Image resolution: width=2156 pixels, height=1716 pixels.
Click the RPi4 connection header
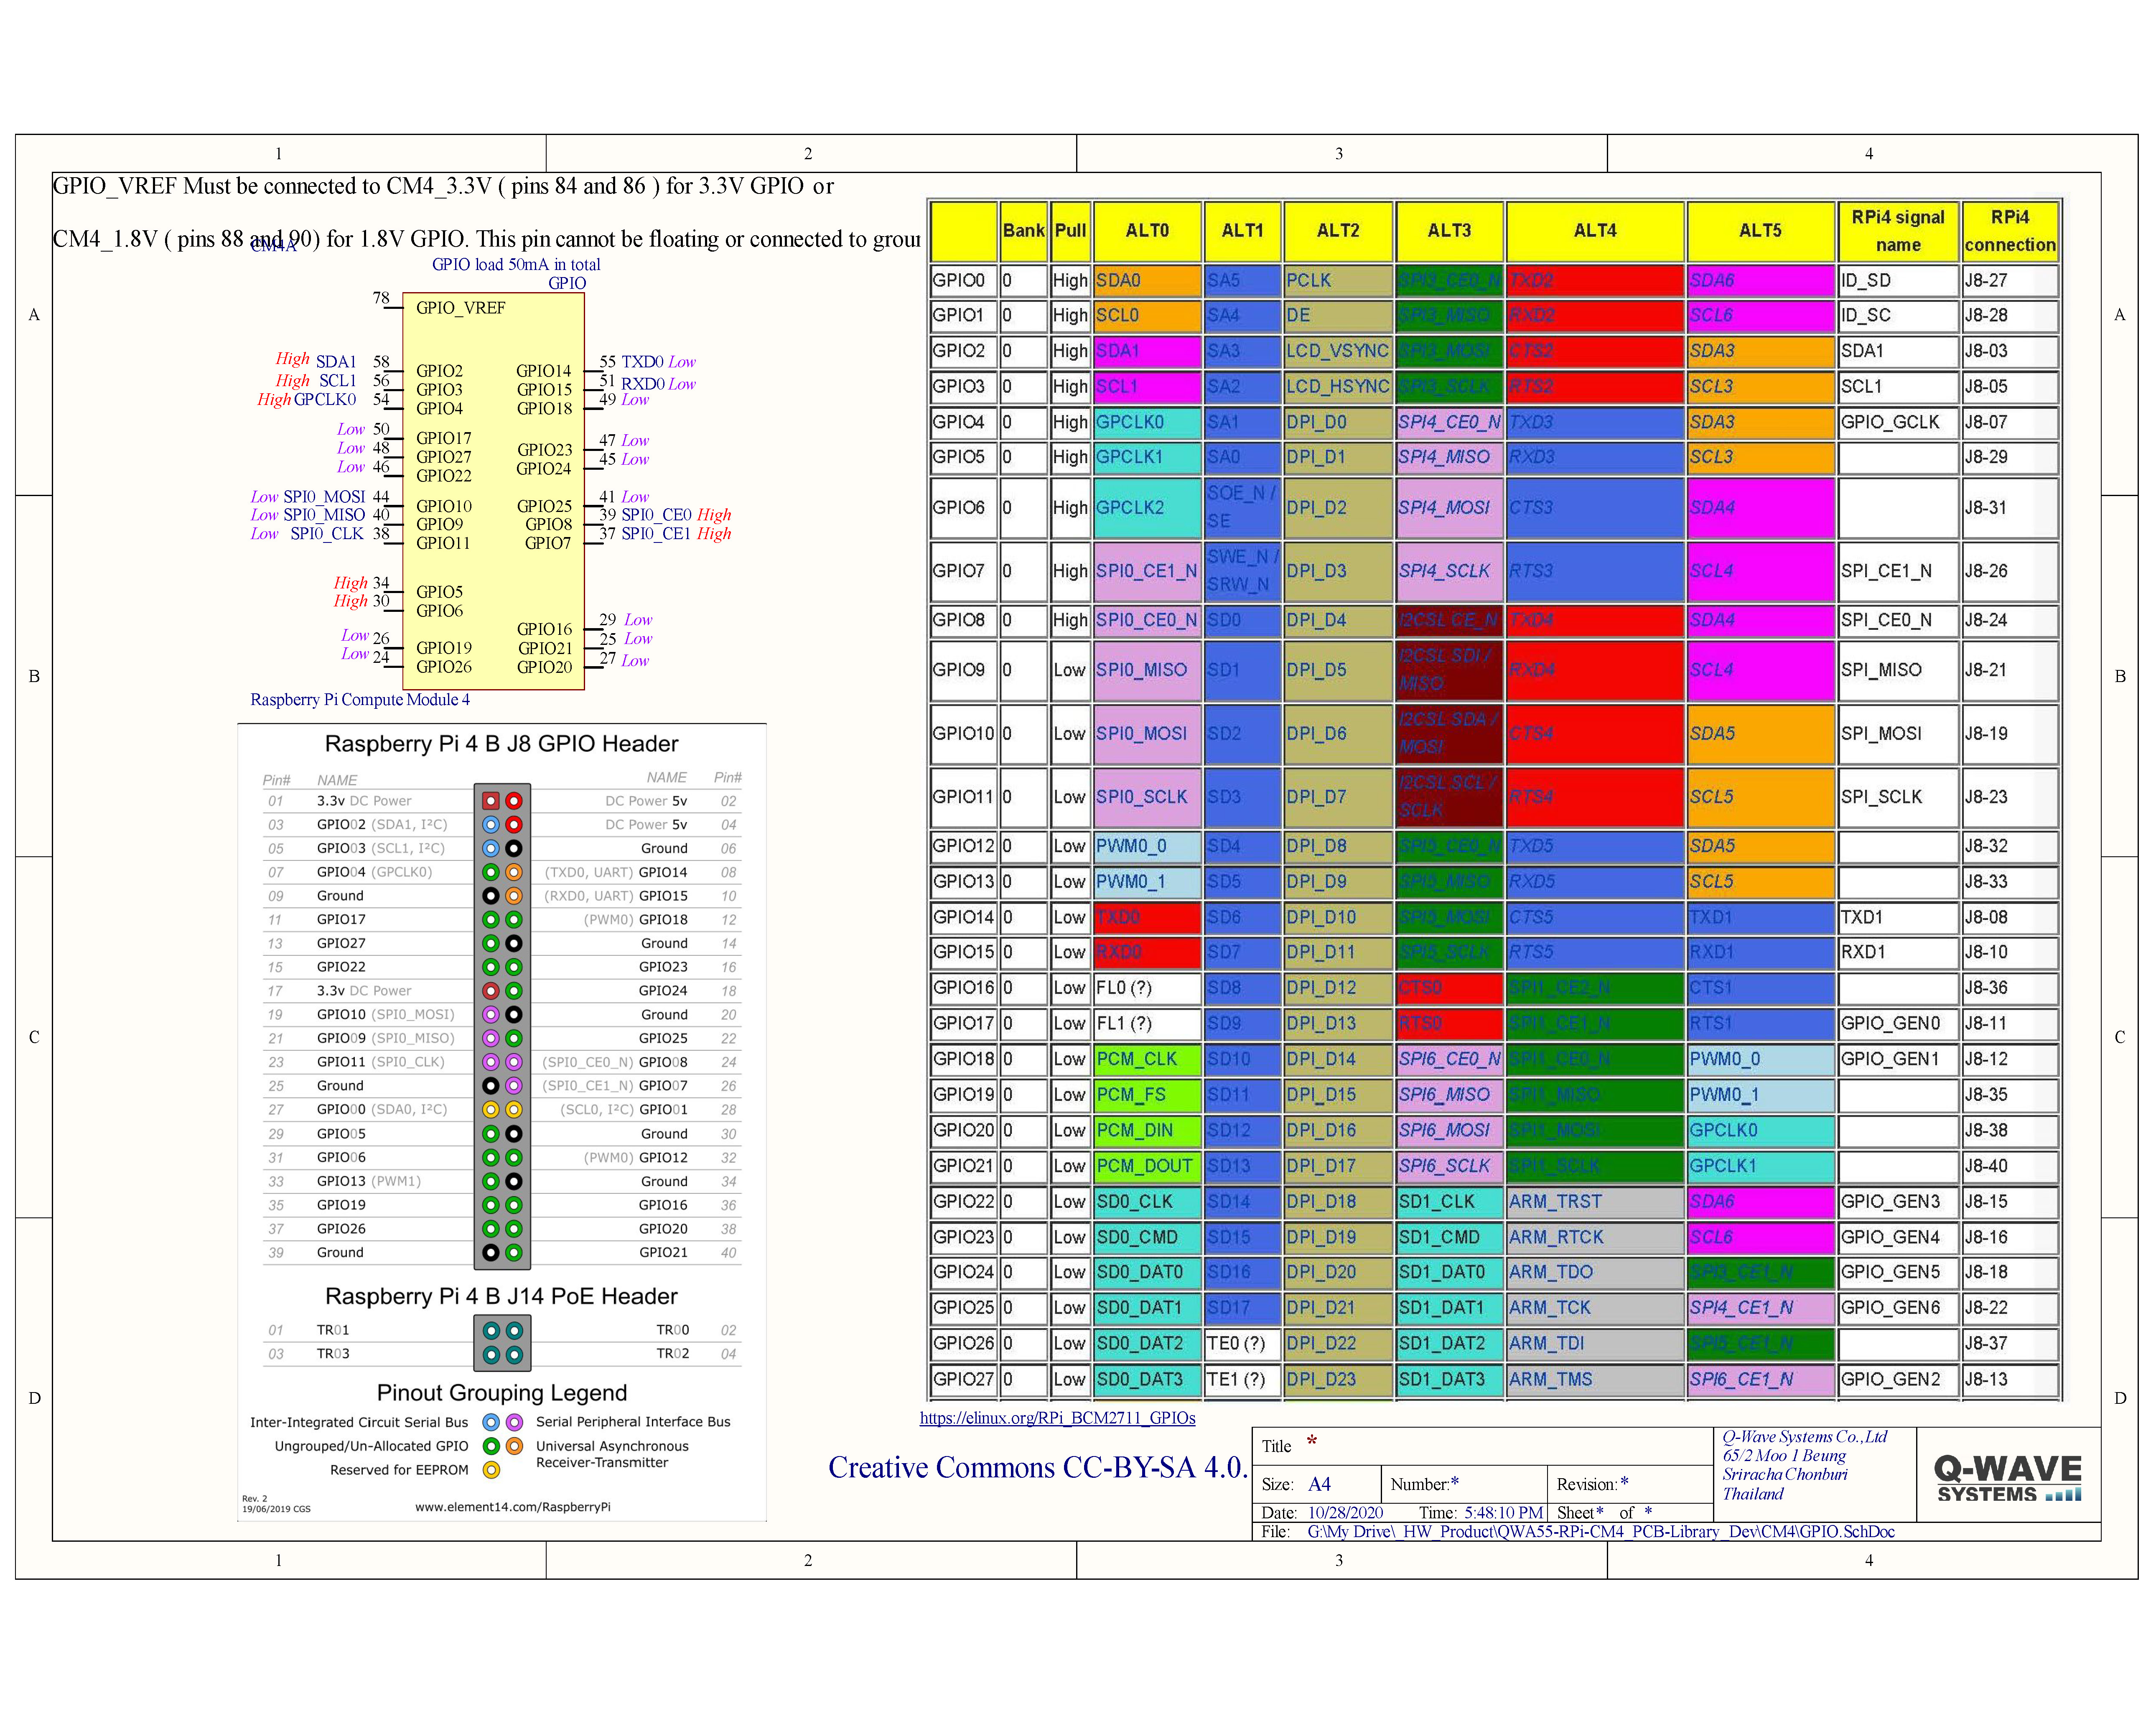[2010, 231]
